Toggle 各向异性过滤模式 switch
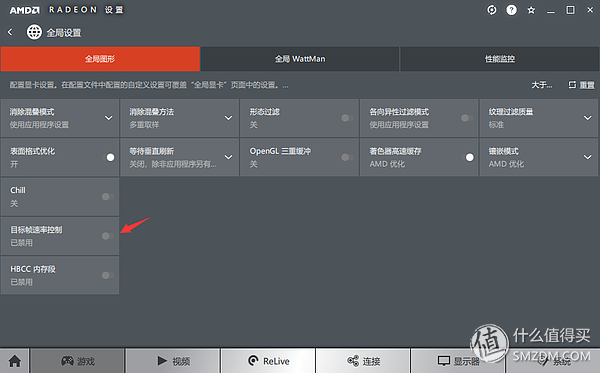 click(467, 118)
